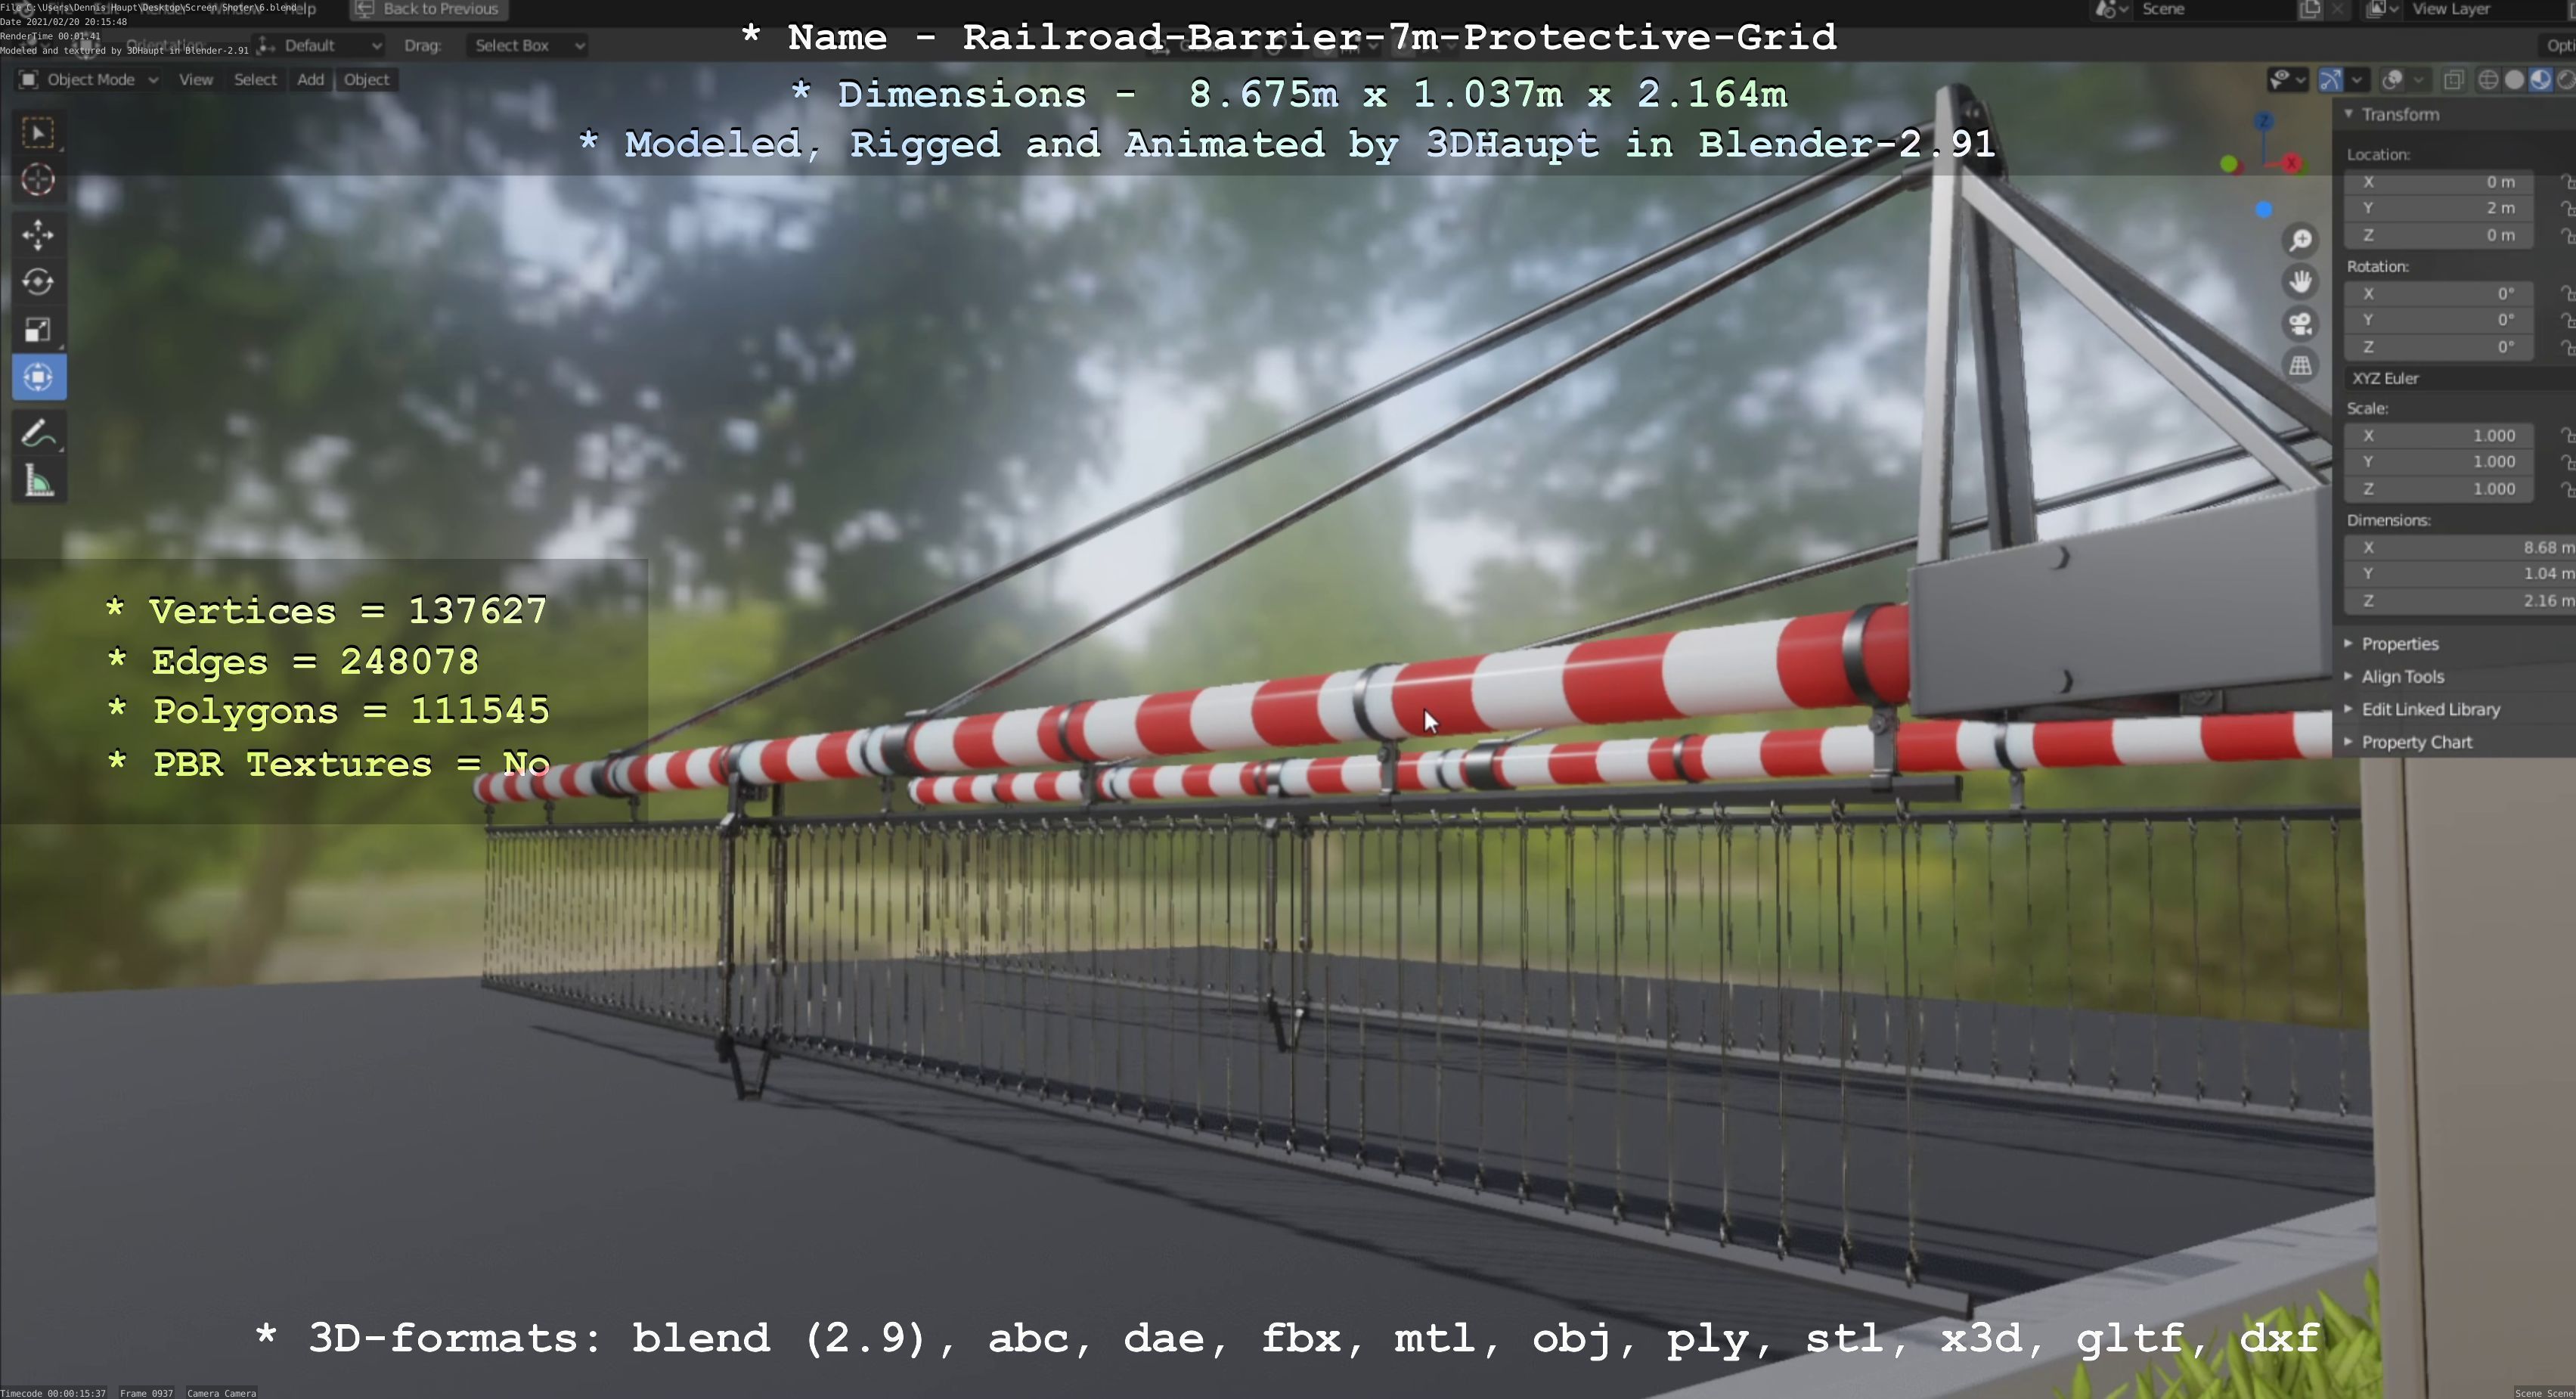Open the Object menu
Image resolution: width=2576 pixels, height=1399 pixels.
[366, 79]
